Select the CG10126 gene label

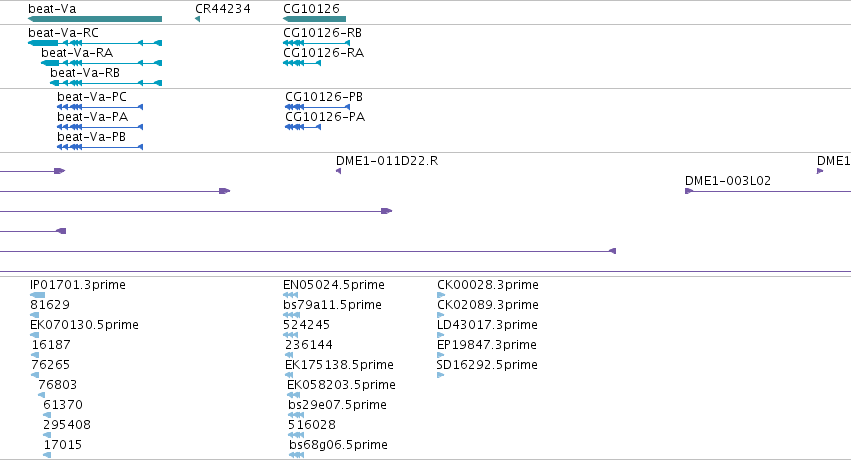[x=312, y=9]
